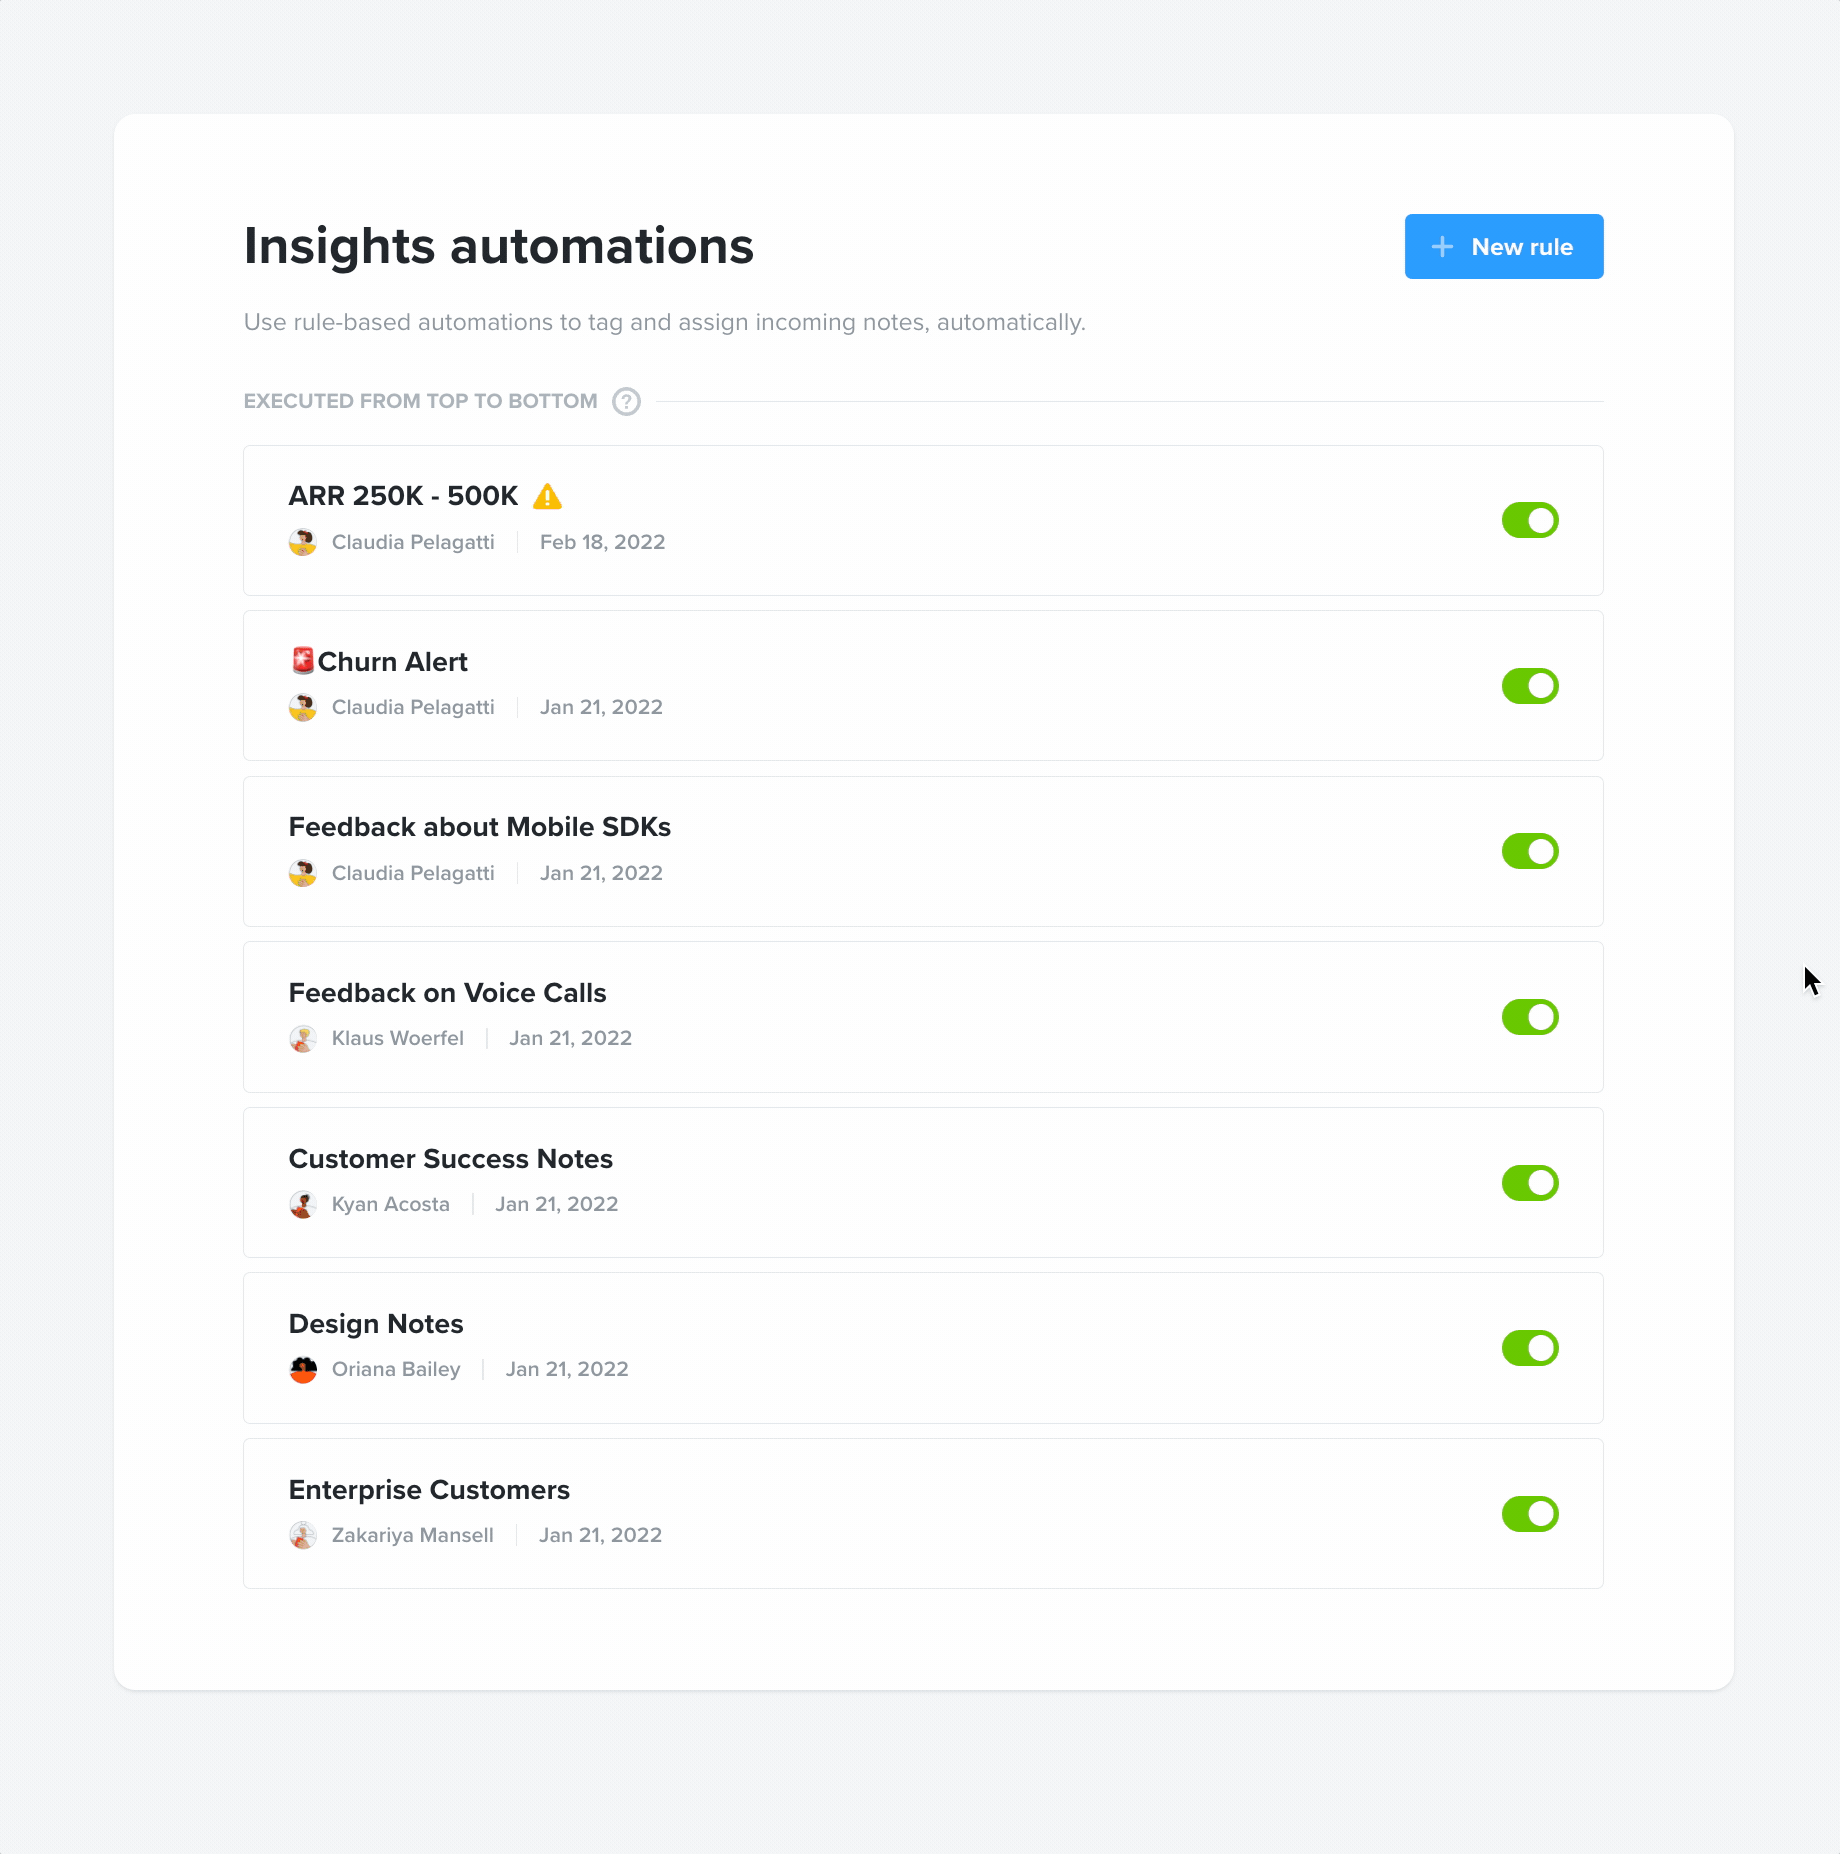This screenshot has width=1840, height=1854.
Task: Click the siren emoji beside Churn Alert
Action: click(302, 661)
